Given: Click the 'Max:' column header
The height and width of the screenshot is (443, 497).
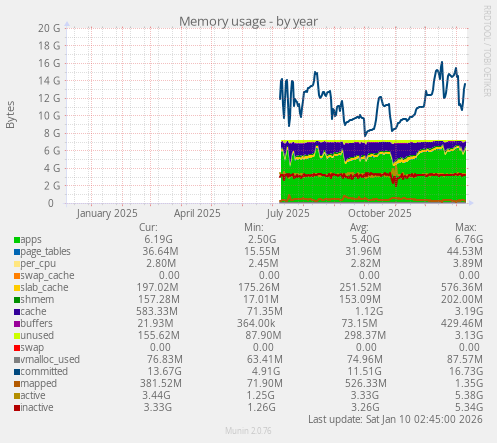Looking at the screenshot, I should [x=466, y=227].
